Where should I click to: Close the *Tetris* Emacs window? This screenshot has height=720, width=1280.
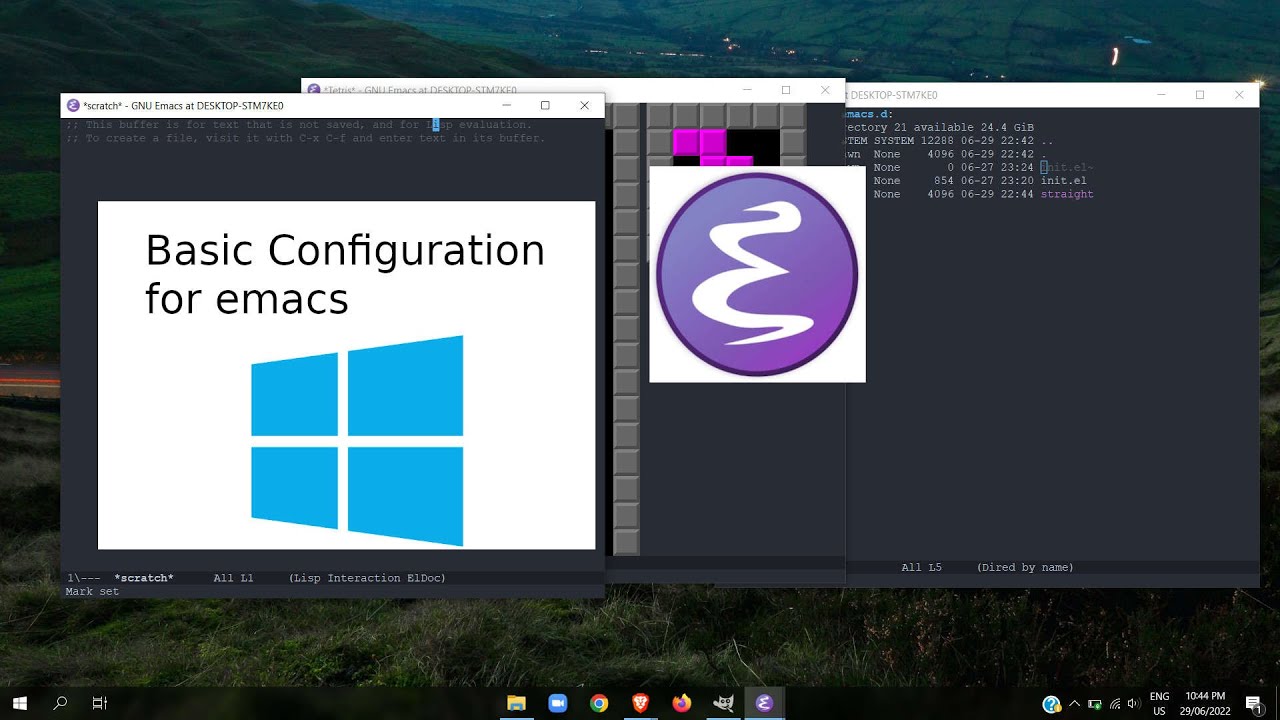click(825, 90)
